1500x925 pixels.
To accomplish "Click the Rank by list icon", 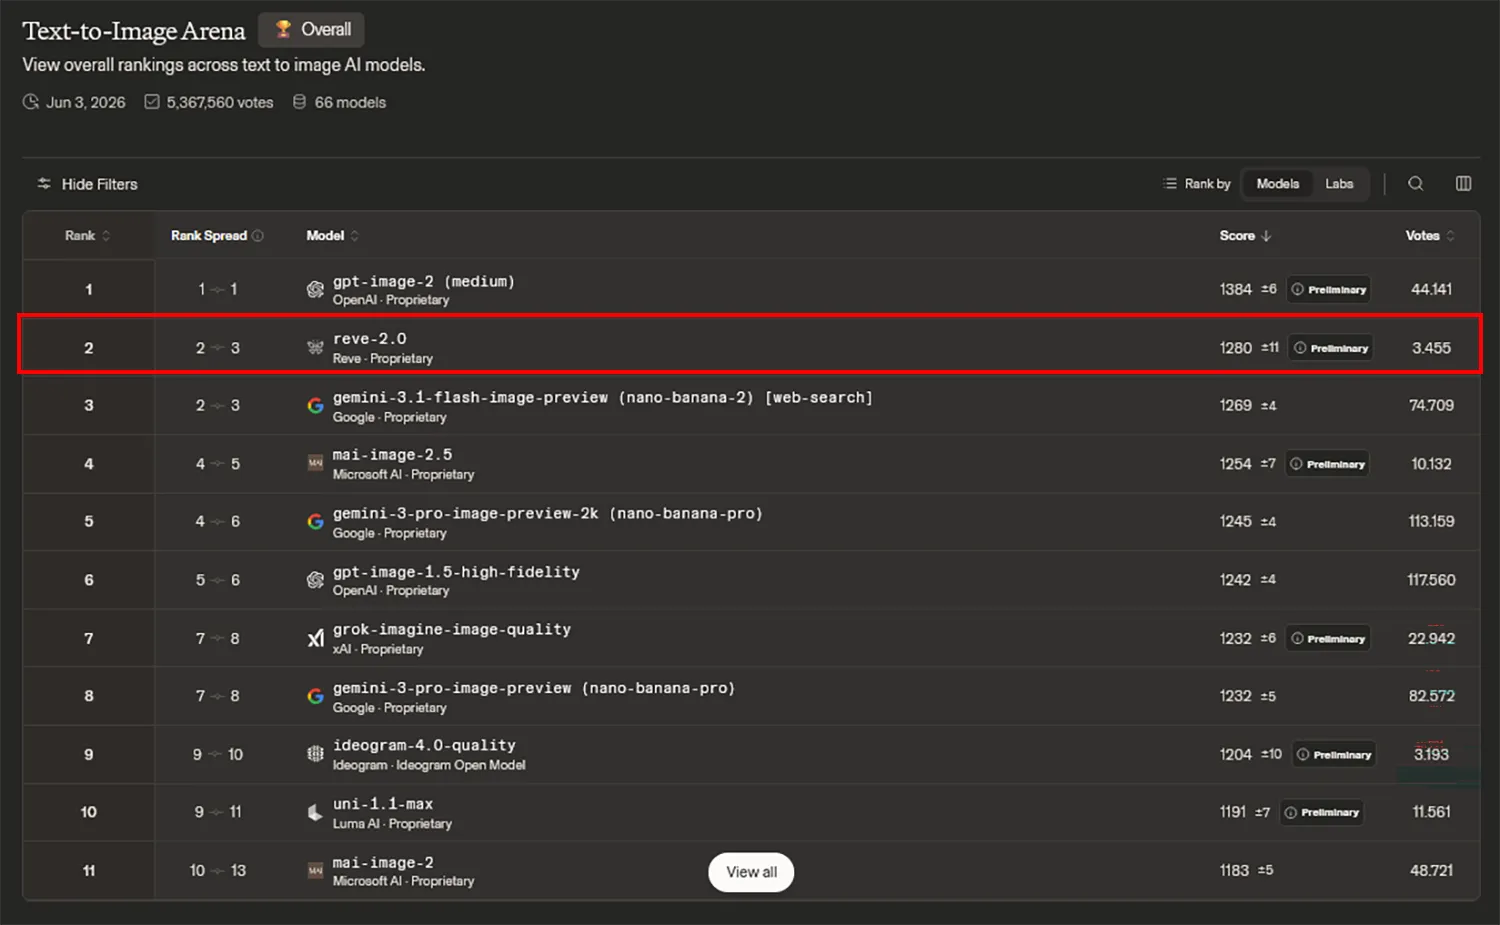I will [1170, 184].
